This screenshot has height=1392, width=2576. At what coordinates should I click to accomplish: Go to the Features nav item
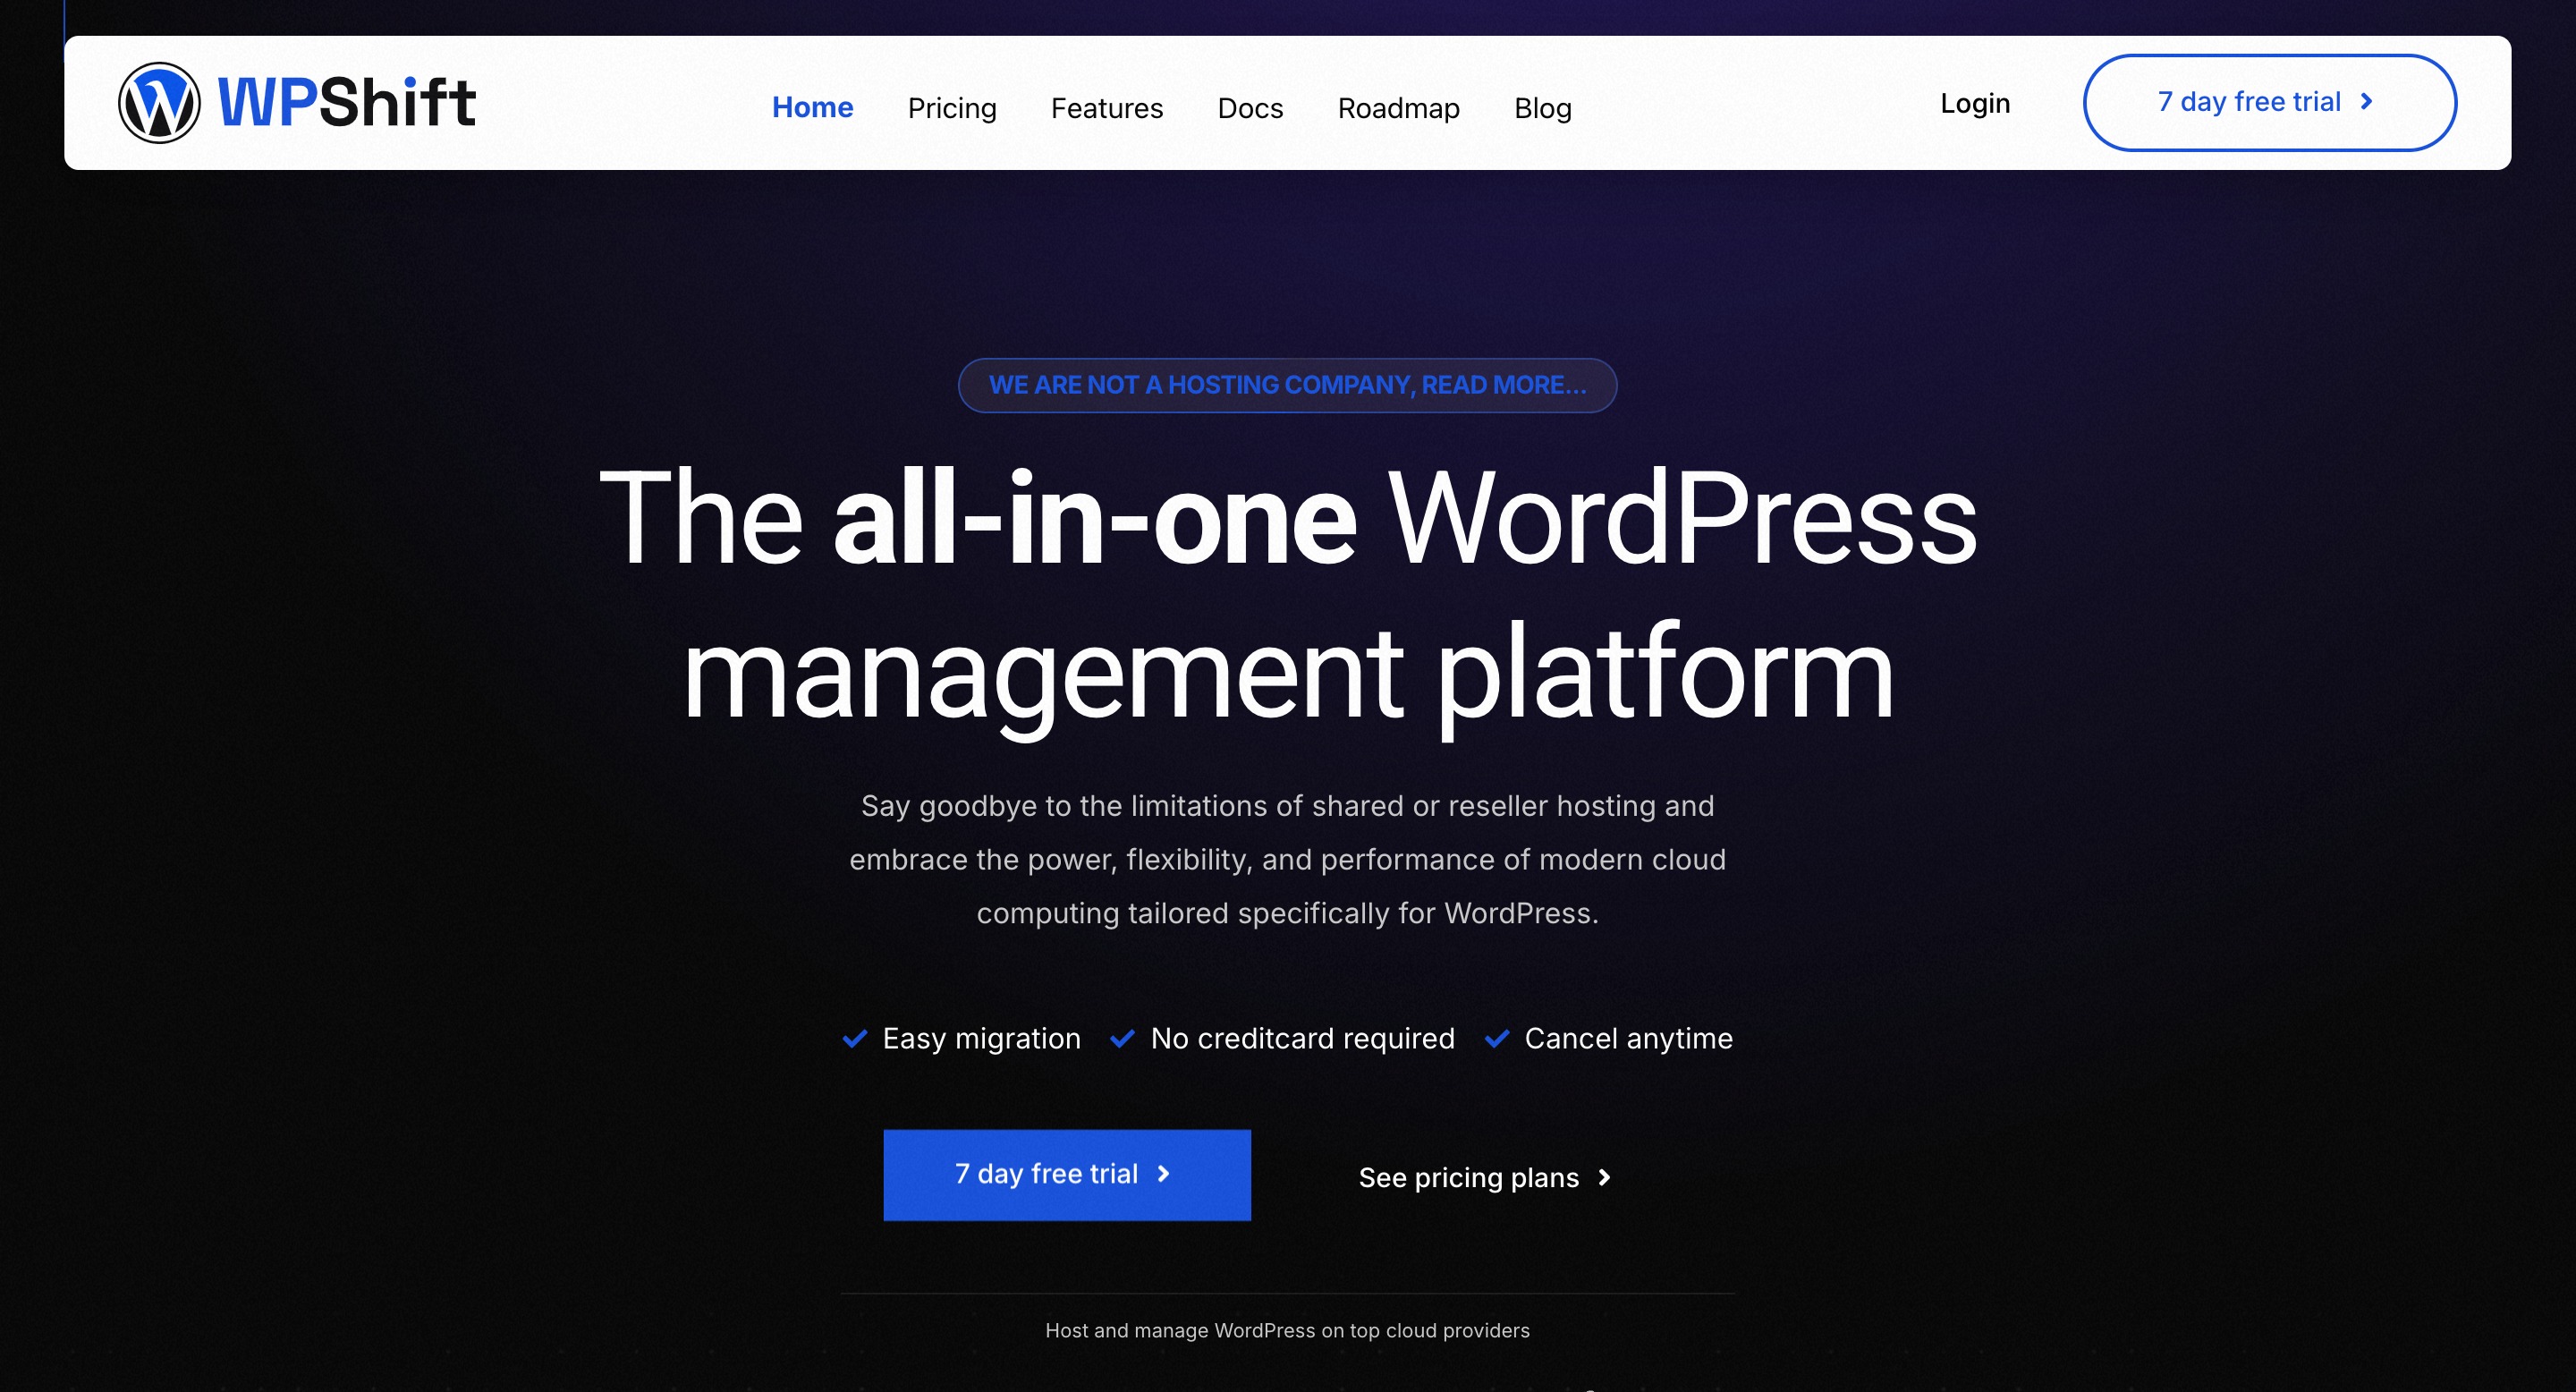click(x=1106, y=107)
